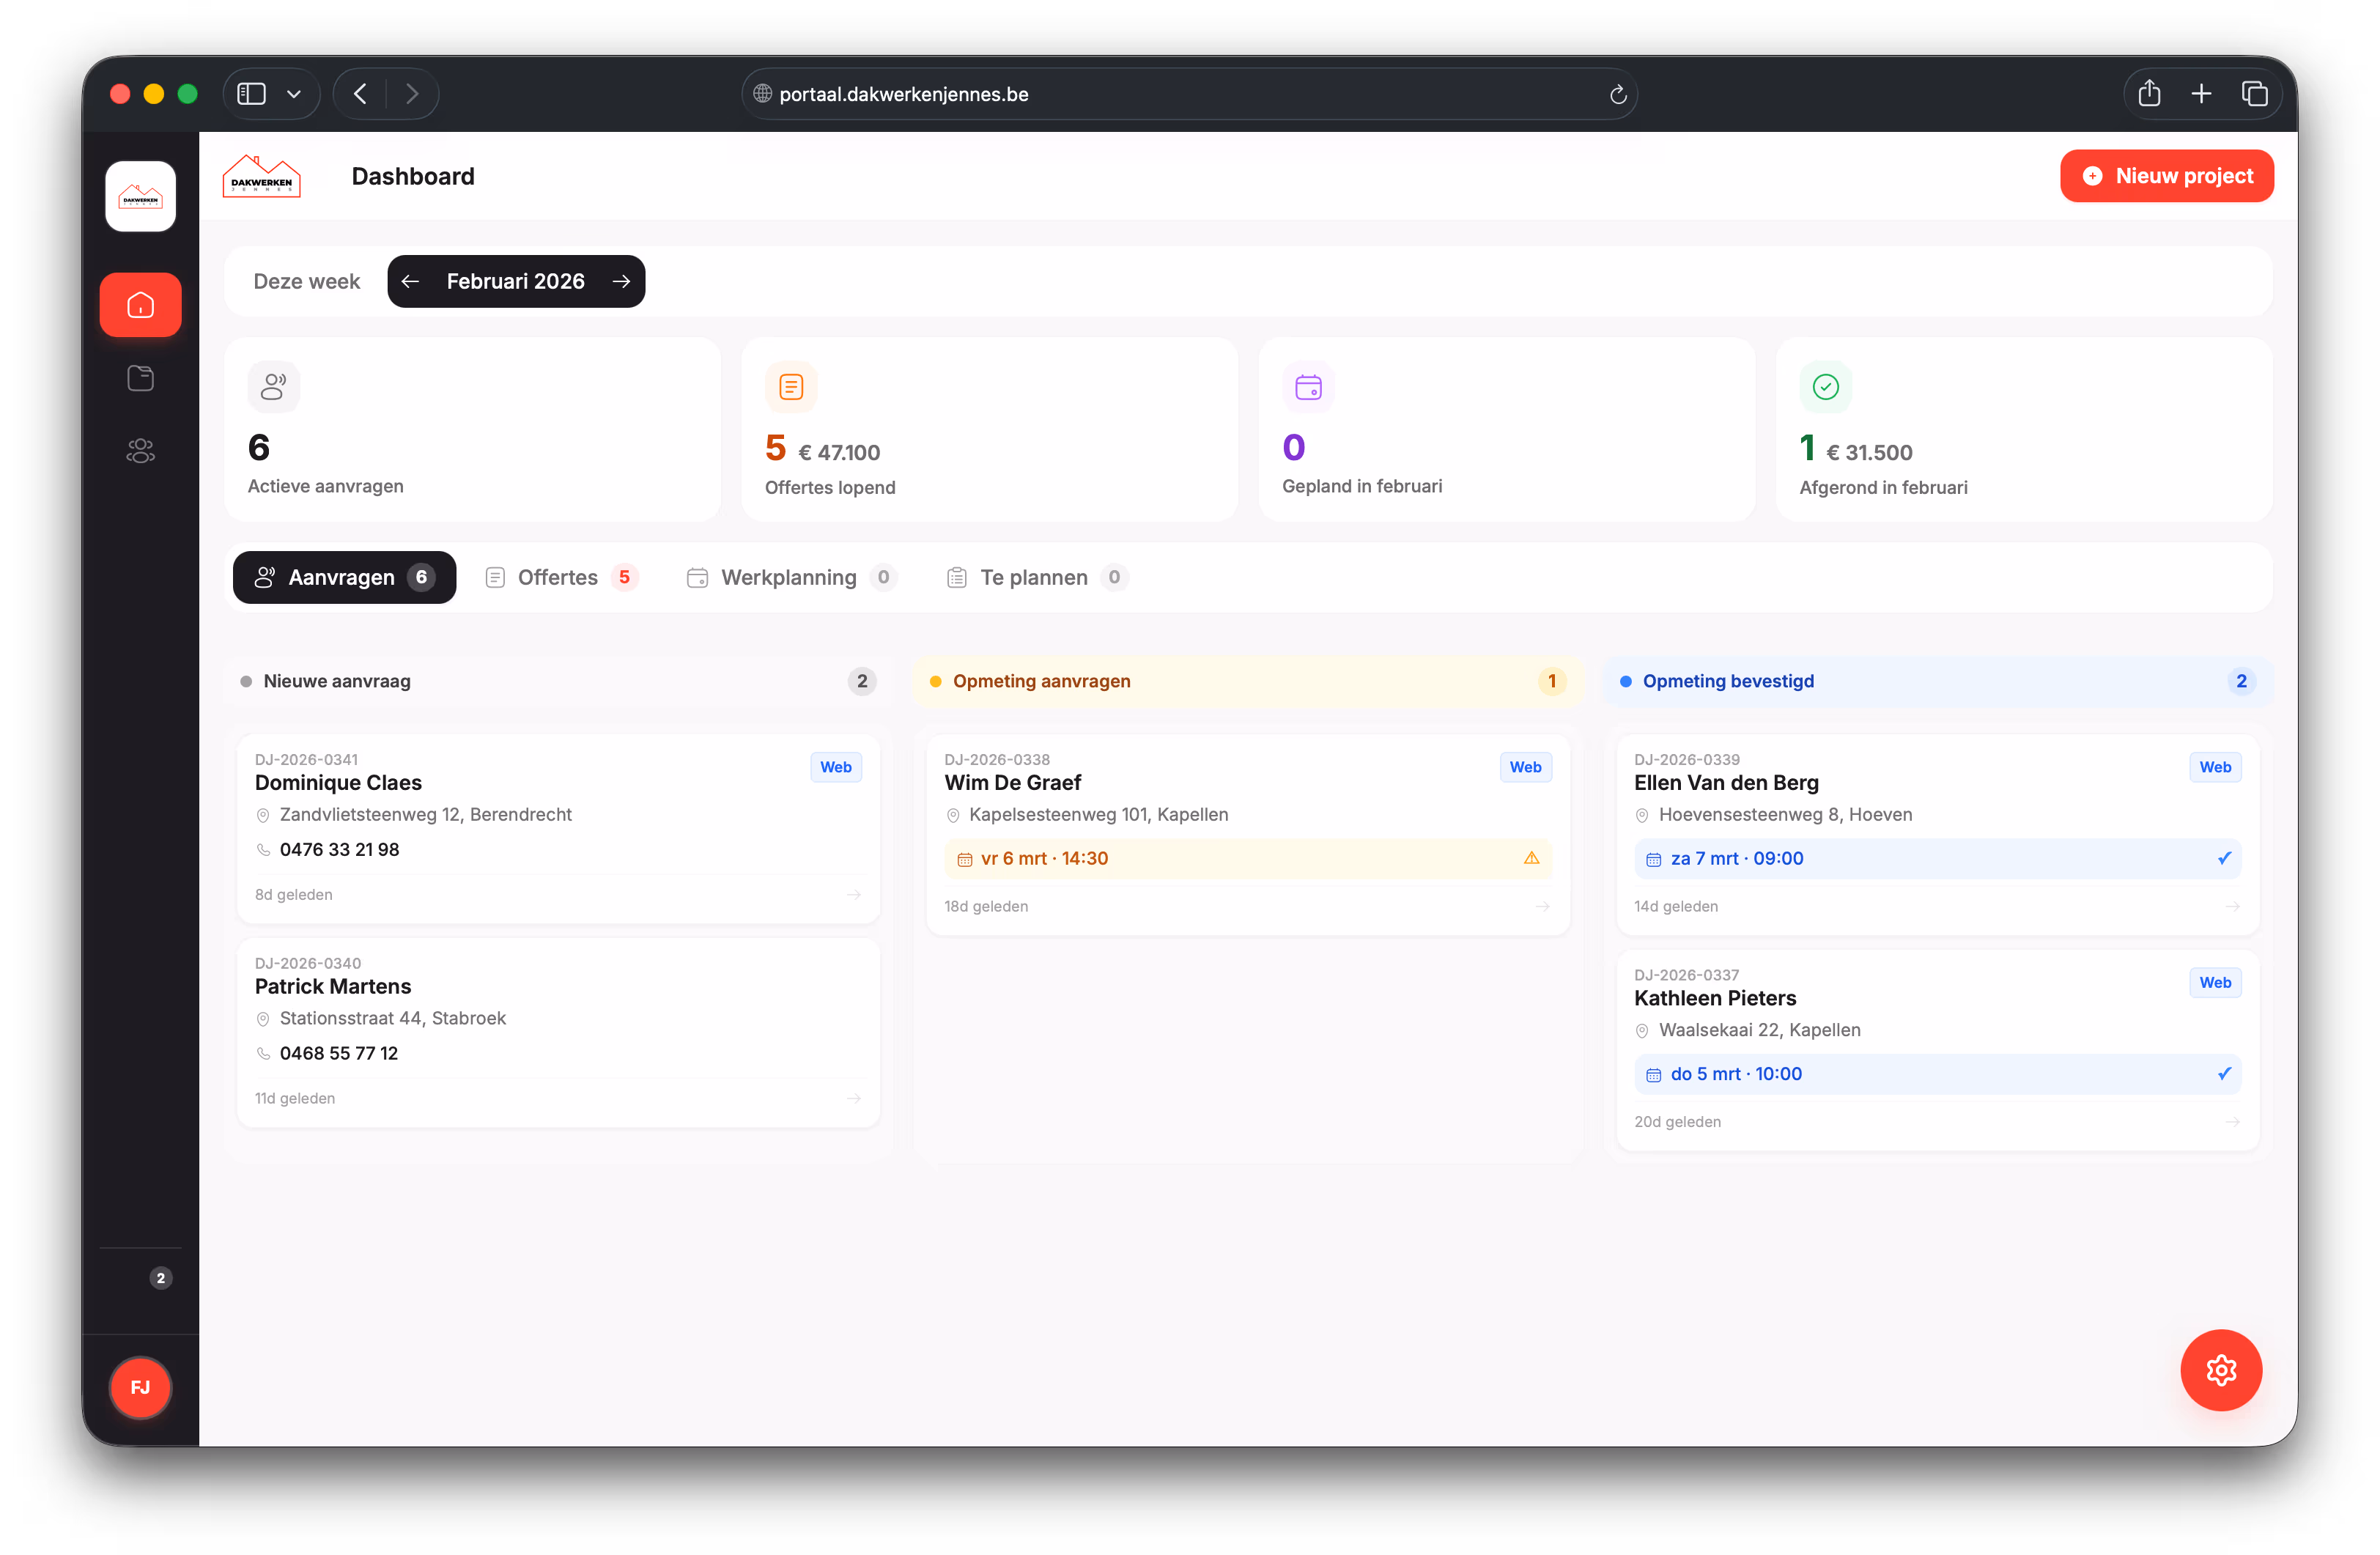Viewport: 2380px width, 1555px height.
Task: Click the Nieuw project button
Action: [x=2167, y=175]
